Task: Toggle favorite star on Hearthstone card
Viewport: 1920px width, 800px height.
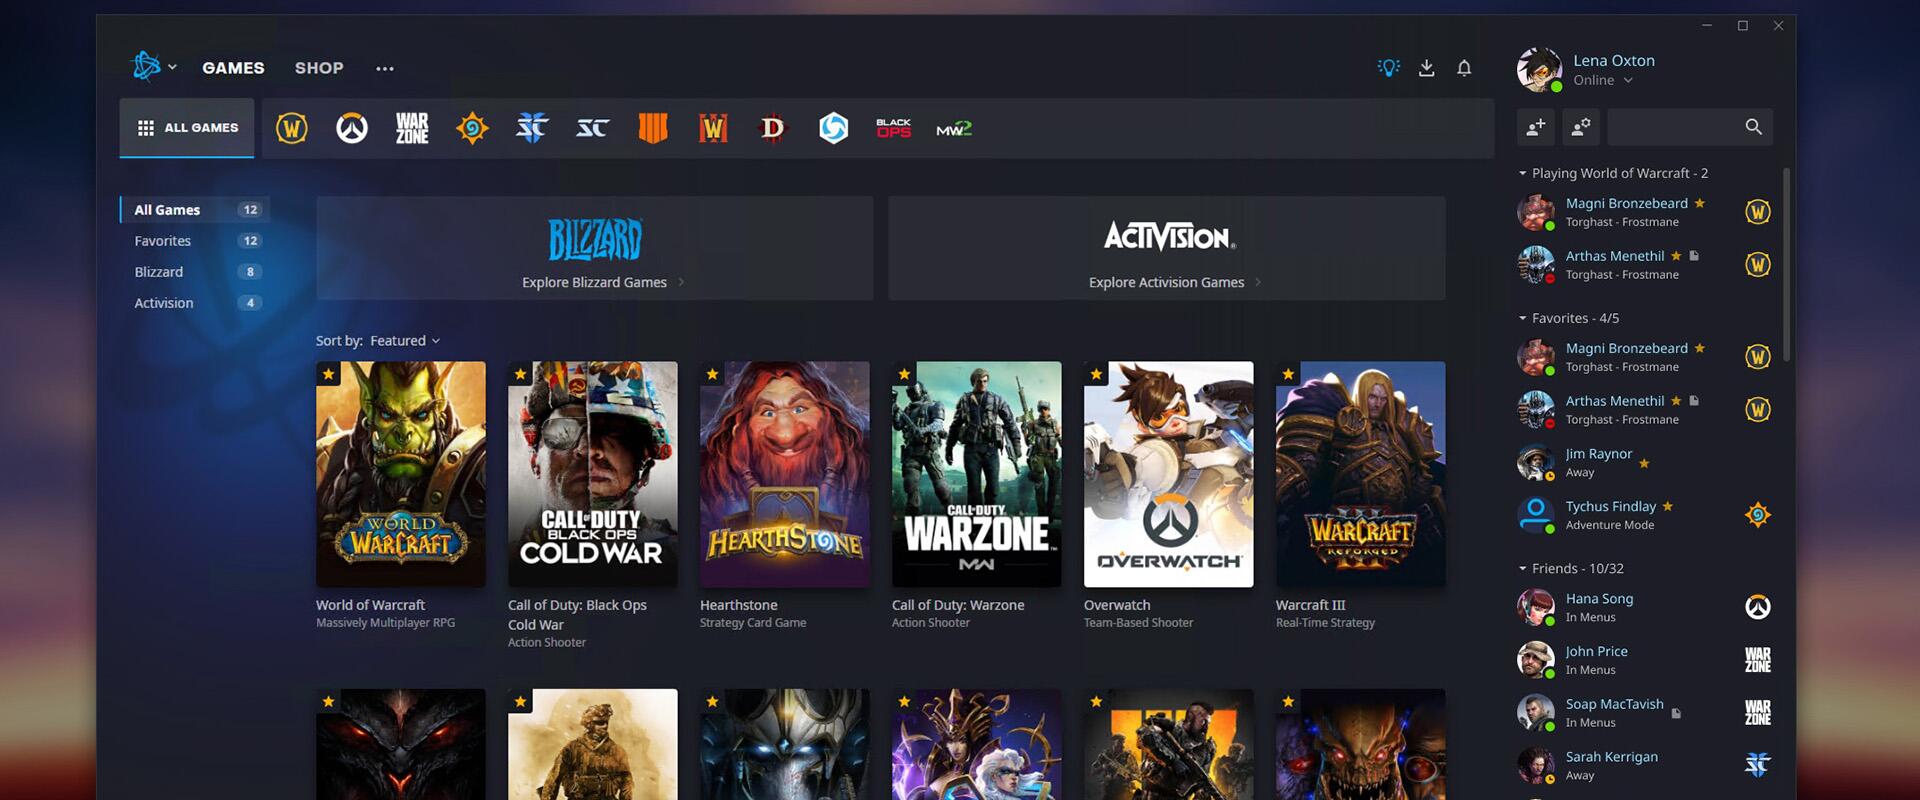Action: [712, 374]
